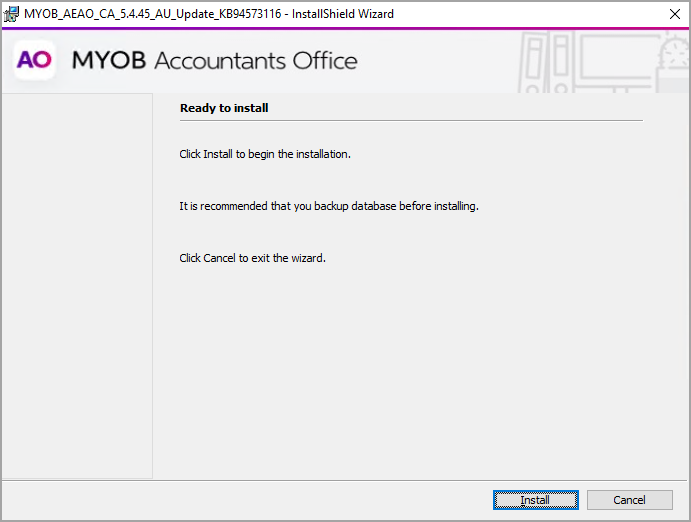Click the Ready to install heading
The width and height of the screenshot is (691, 522).
pyautogui.click(x=224, y=108)
